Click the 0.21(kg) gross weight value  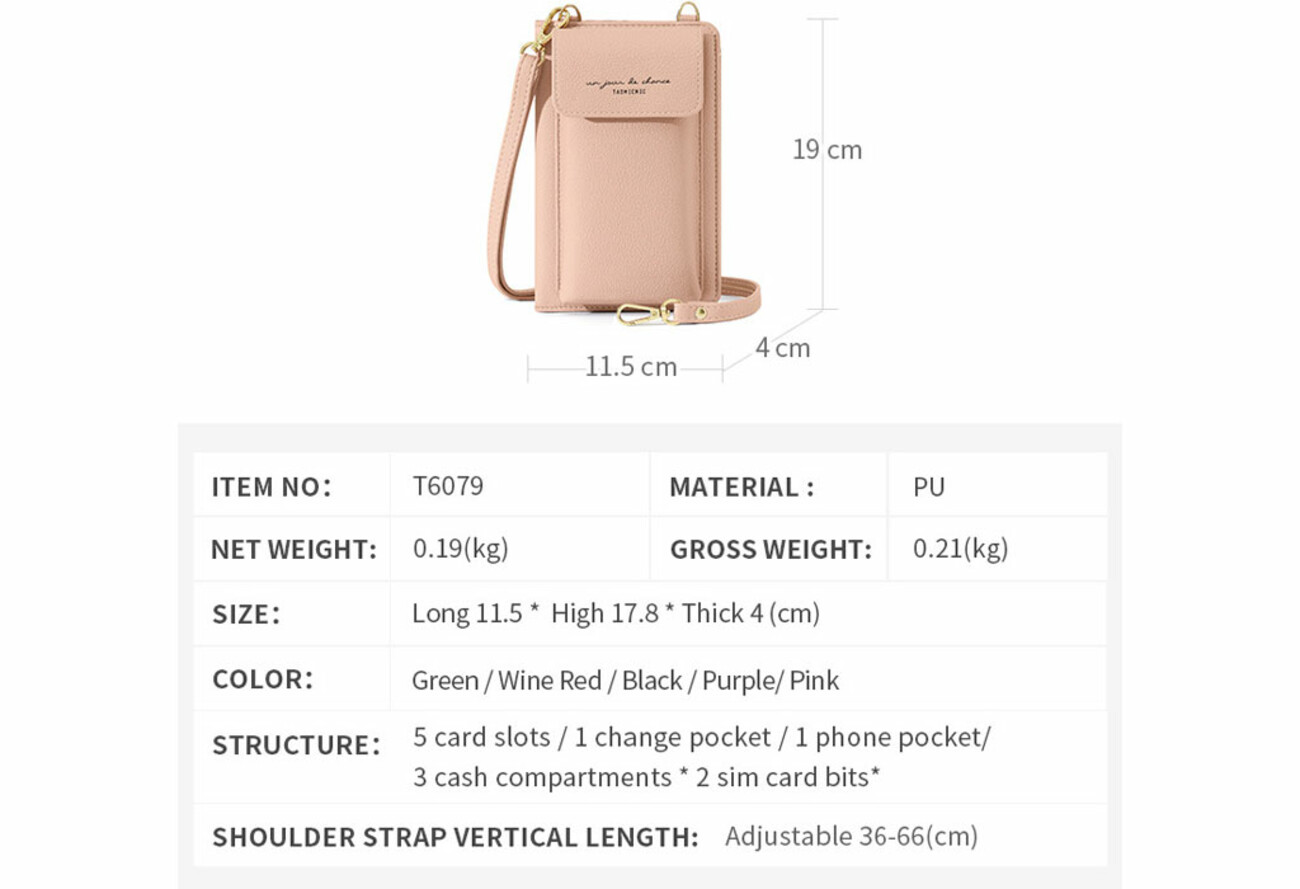961,549
